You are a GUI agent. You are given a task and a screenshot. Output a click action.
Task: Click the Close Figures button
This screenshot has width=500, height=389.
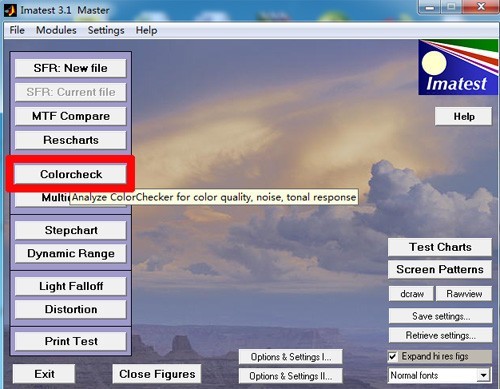coord(157,374)
